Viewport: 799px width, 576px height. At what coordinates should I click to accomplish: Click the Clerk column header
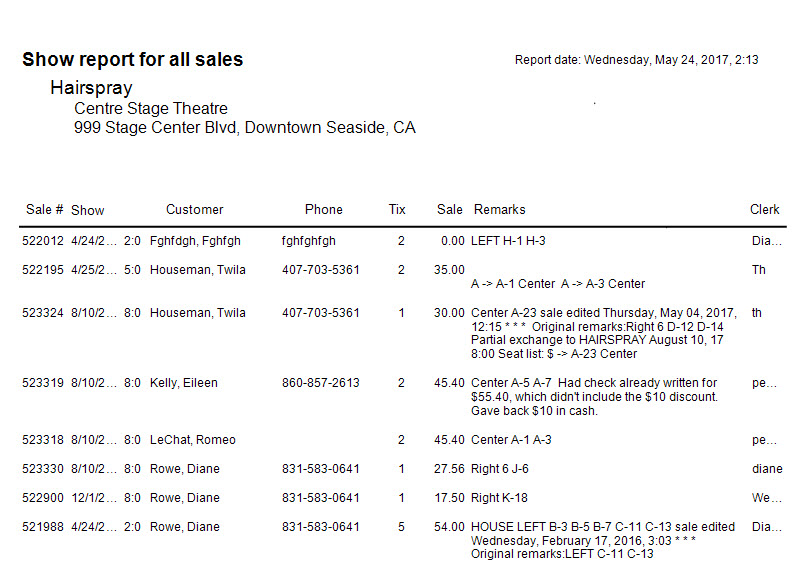click(764, 210)
